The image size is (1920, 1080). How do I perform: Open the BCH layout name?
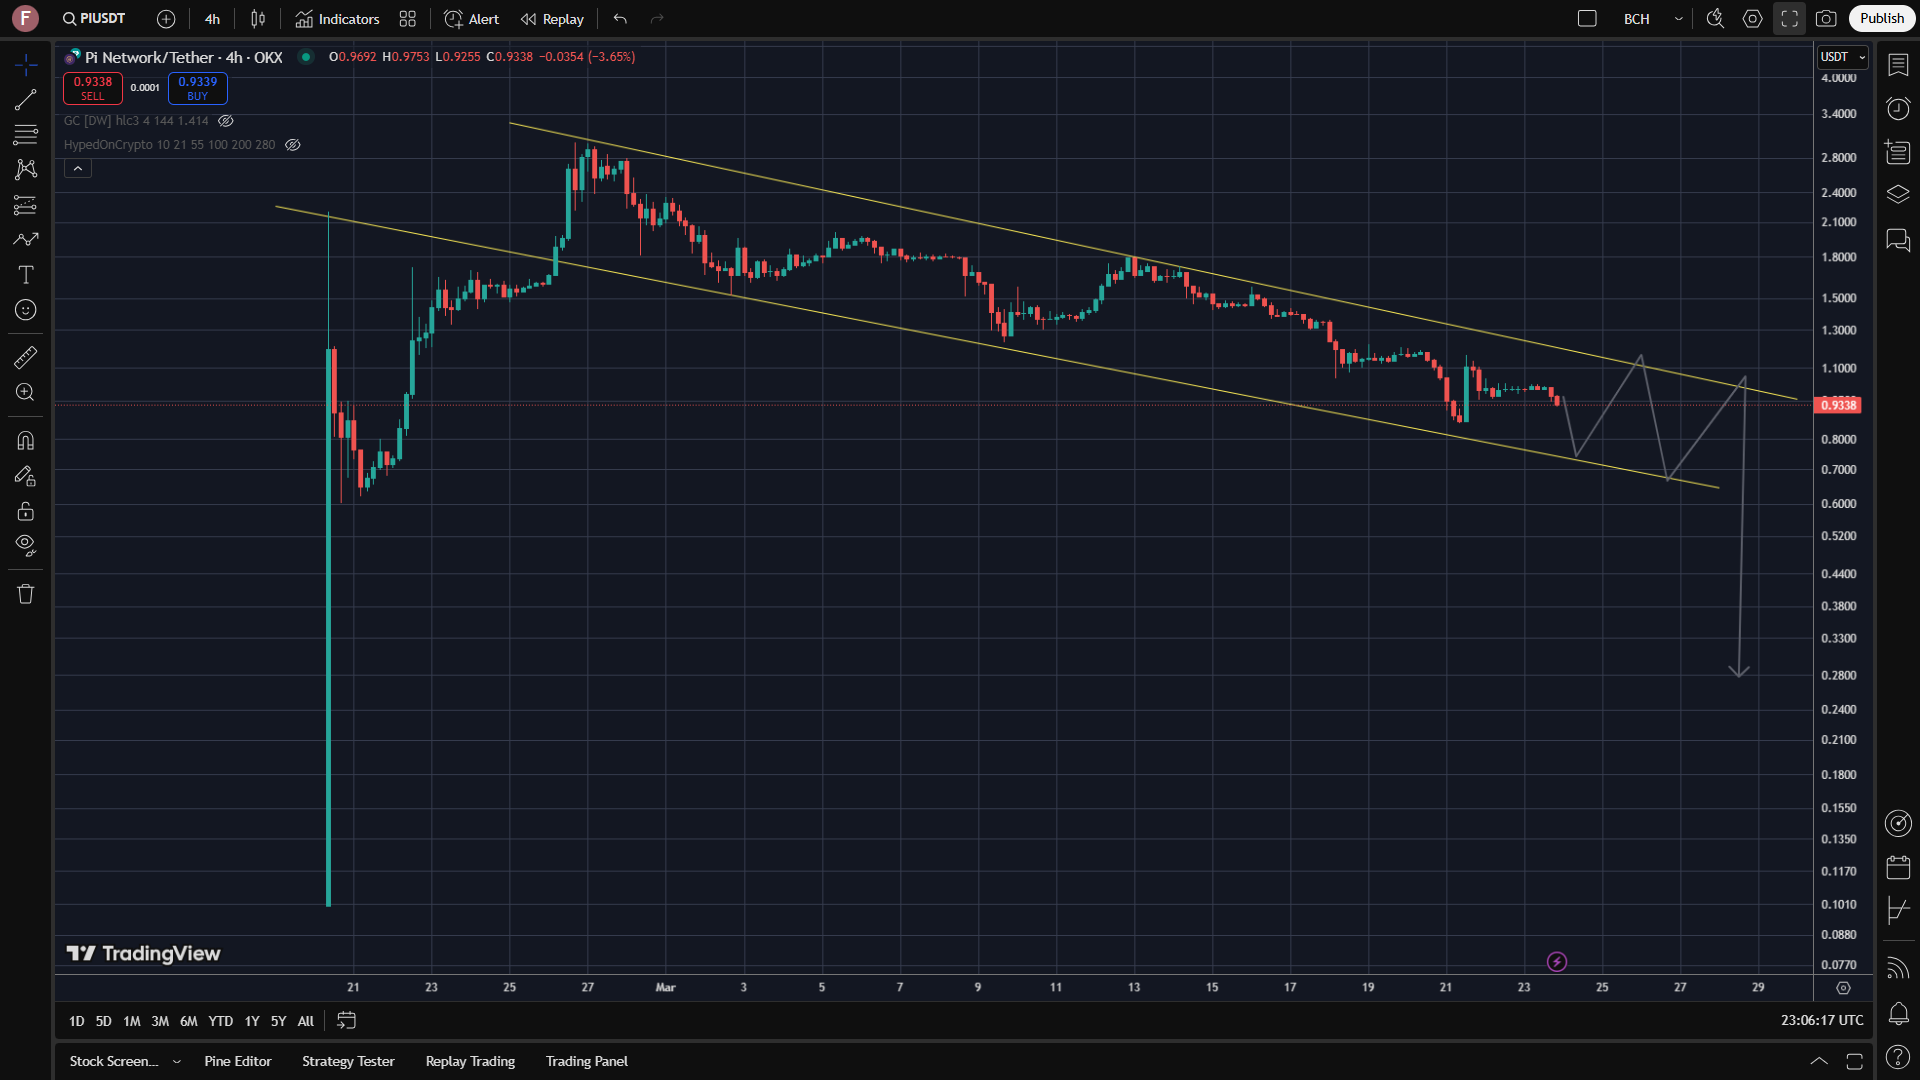click(1637, 19)
